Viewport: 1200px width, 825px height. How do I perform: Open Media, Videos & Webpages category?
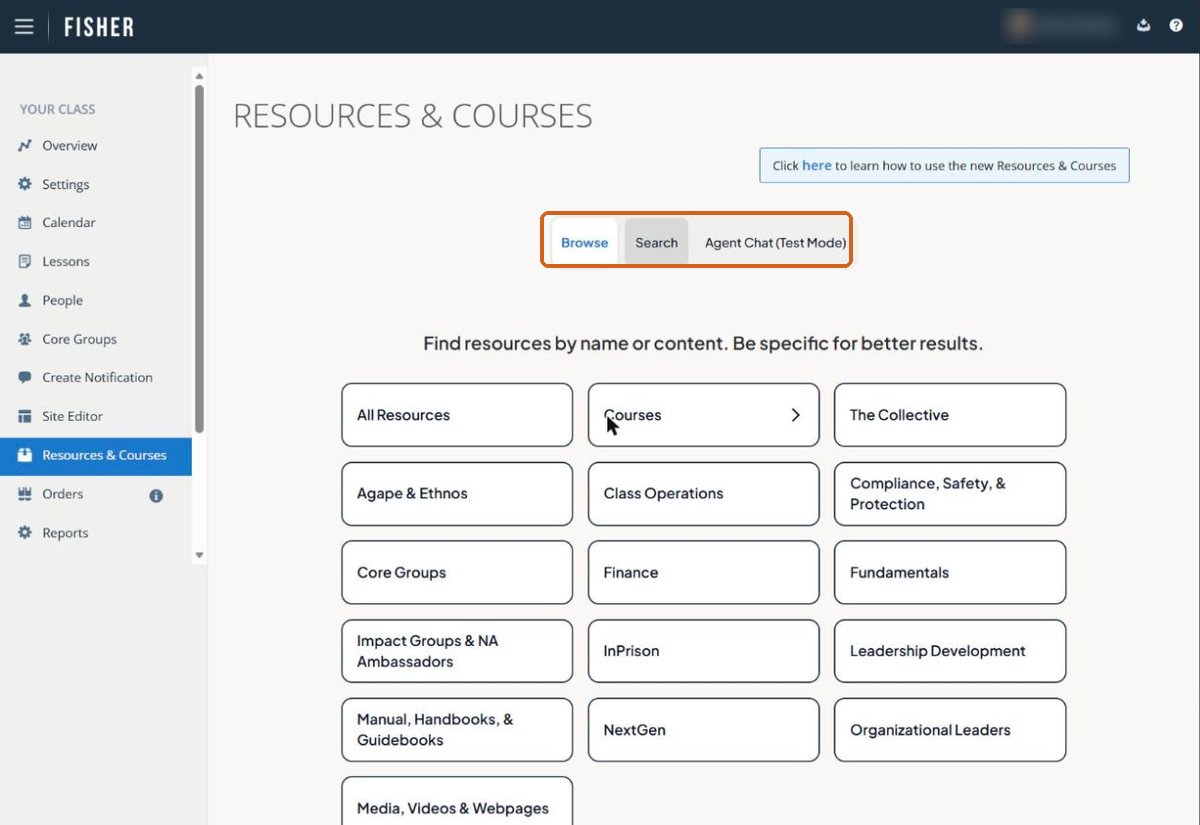[457, 801]
